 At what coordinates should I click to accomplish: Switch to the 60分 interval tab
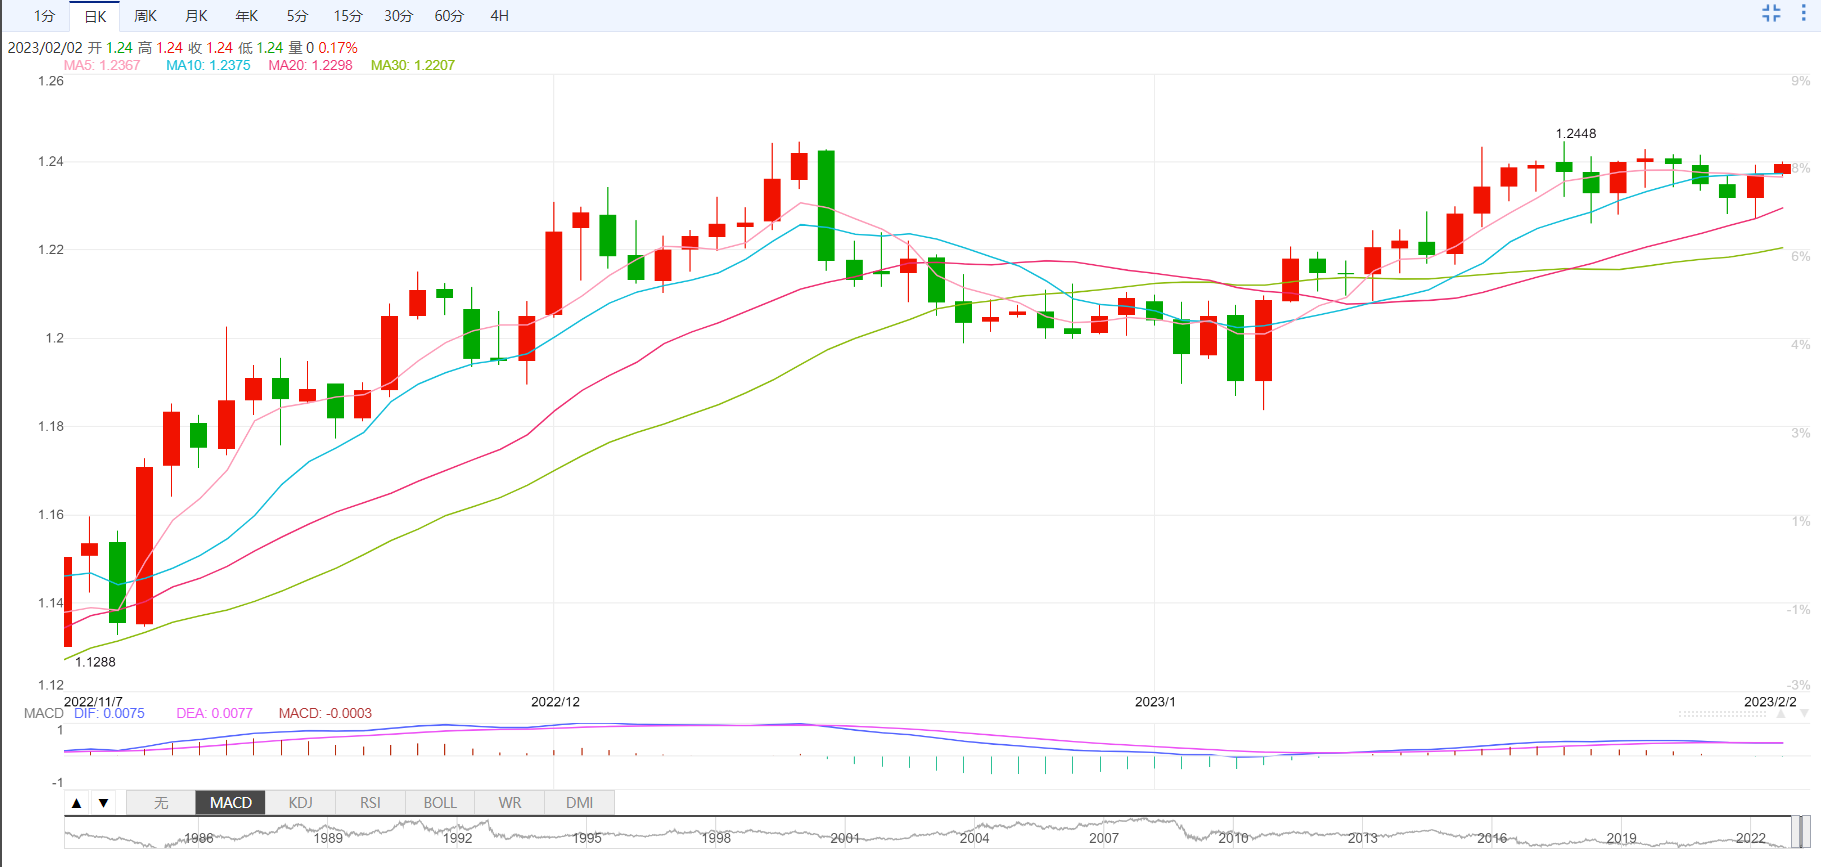click(x=449, y=16)
